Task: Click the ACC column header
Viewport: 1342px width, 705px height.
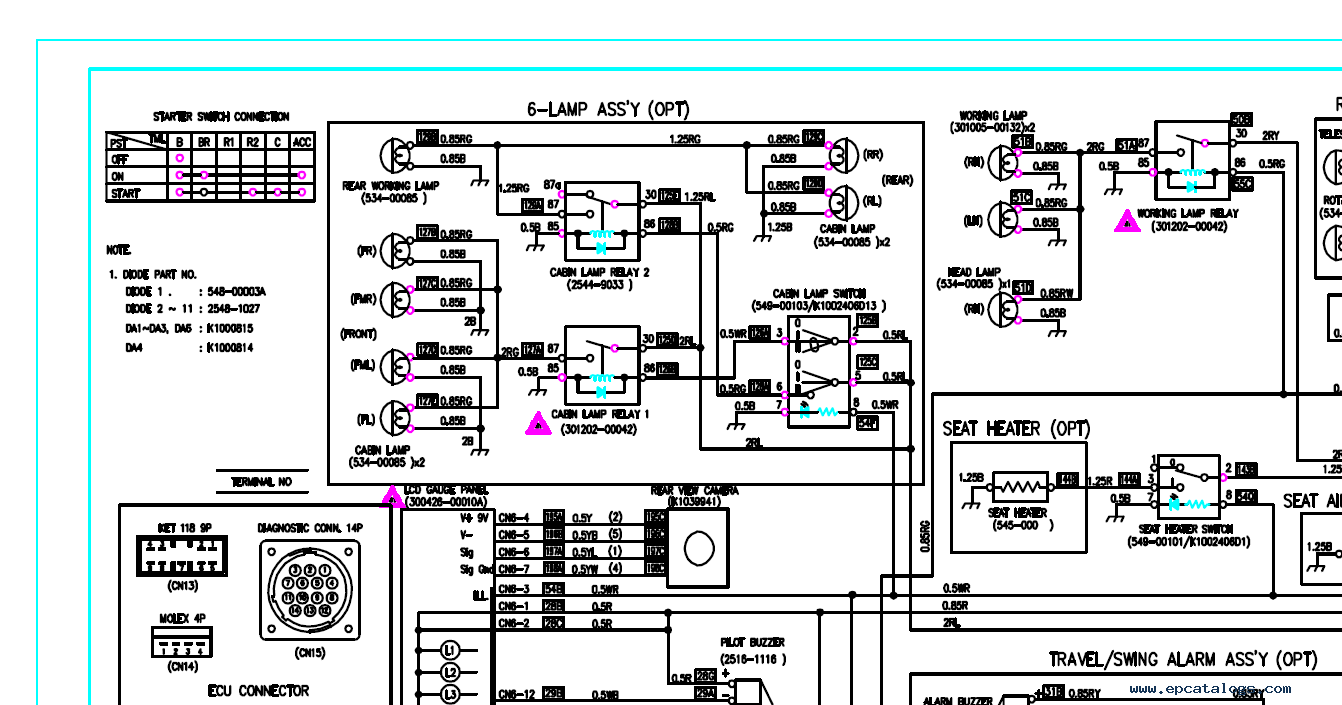Action: tap(302, 142)
